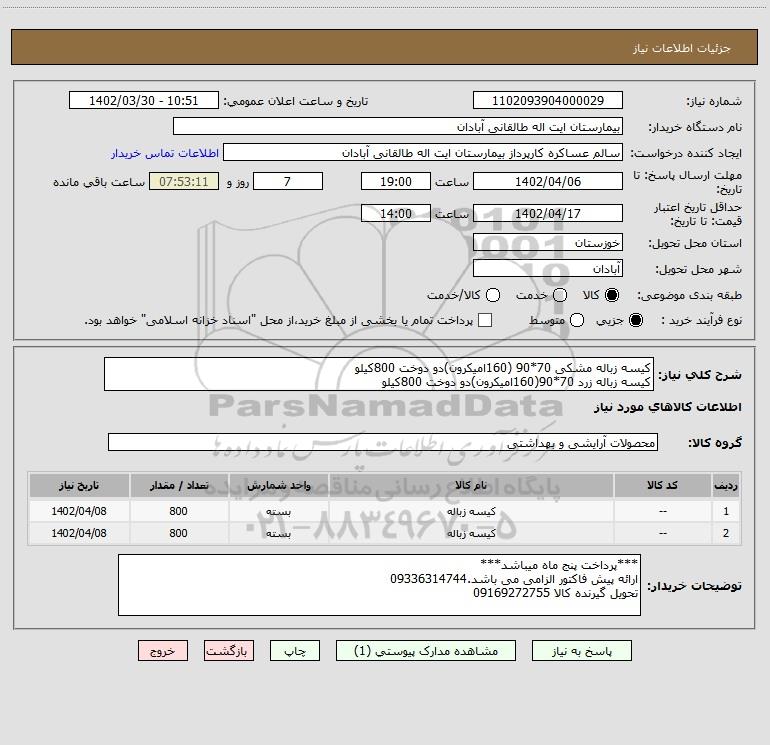Click row number 2 cell
770x745 pixels.
(726, 533)
